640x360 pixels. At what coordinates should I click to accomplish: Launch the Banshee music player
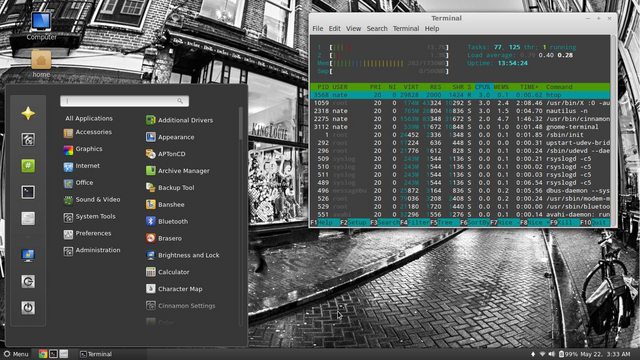click(x=165, y=204)
